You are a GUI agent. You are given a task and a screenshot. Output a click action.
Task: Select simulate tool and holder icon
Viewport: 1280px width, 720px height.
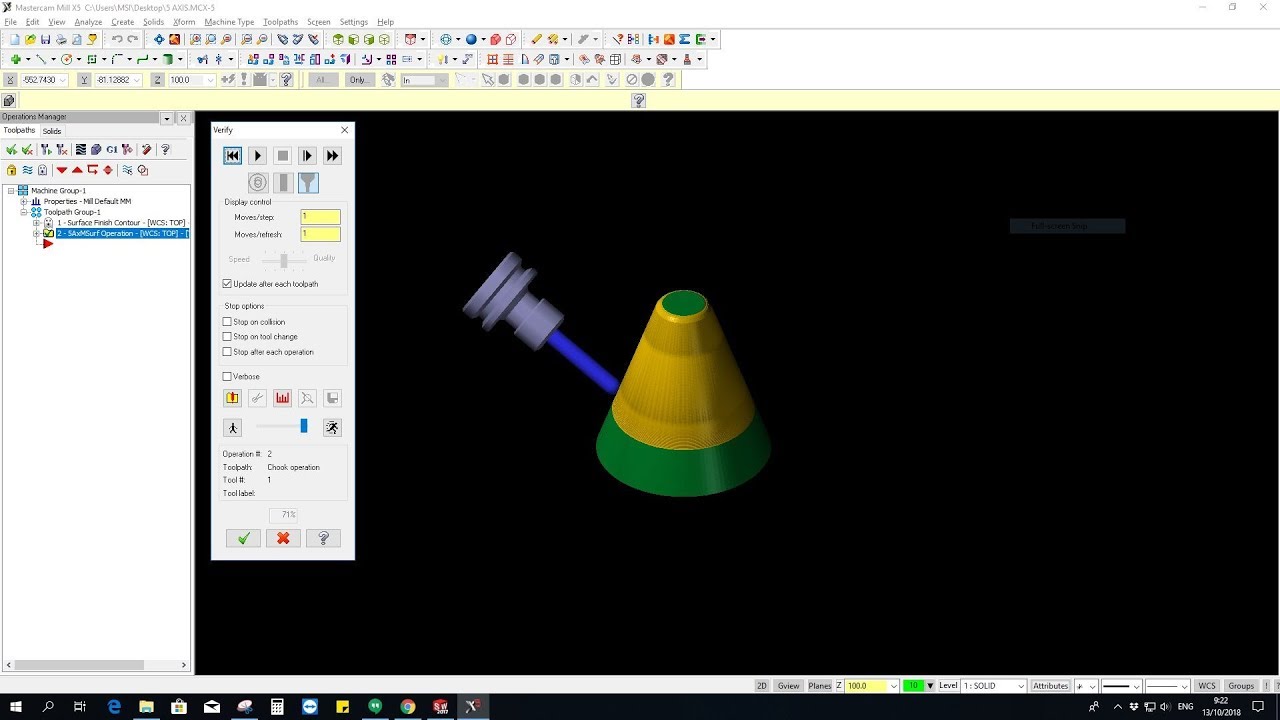coord(308,183)
